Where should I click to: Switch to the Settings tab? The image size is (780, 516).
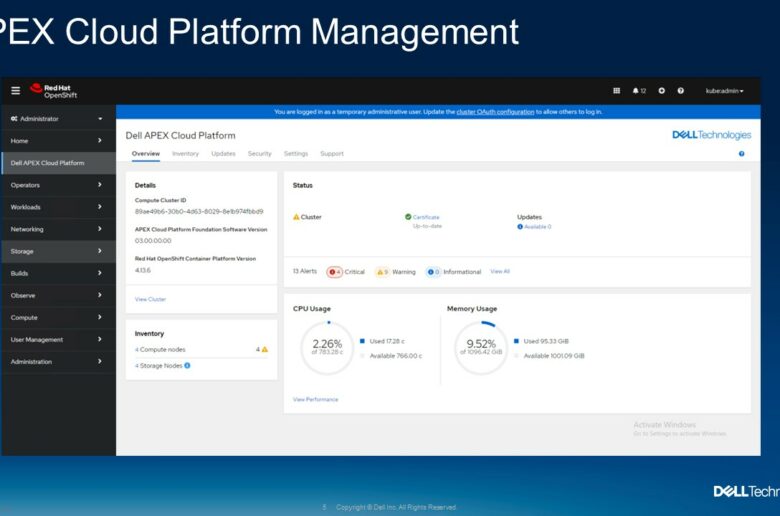[x=296, y=153]
